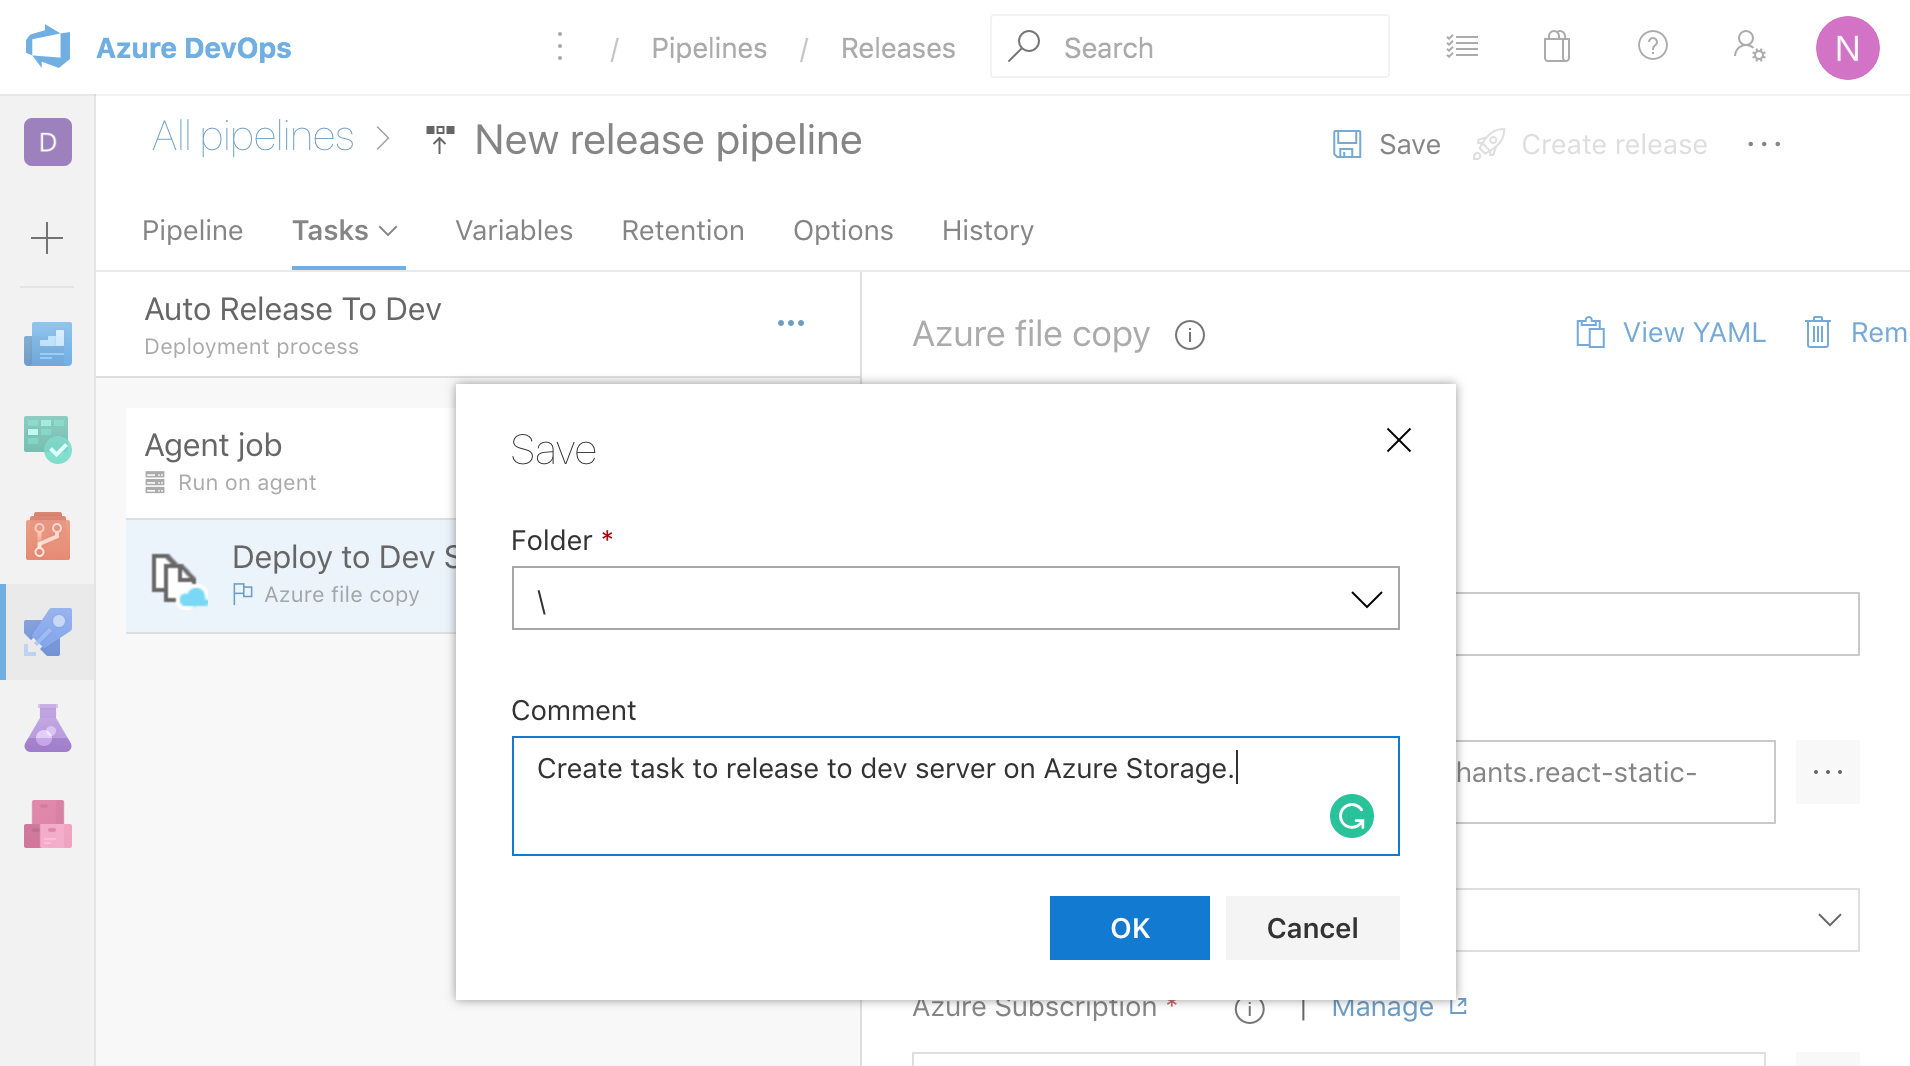Click Cancel in the Save dialog

click(1313, 928)
